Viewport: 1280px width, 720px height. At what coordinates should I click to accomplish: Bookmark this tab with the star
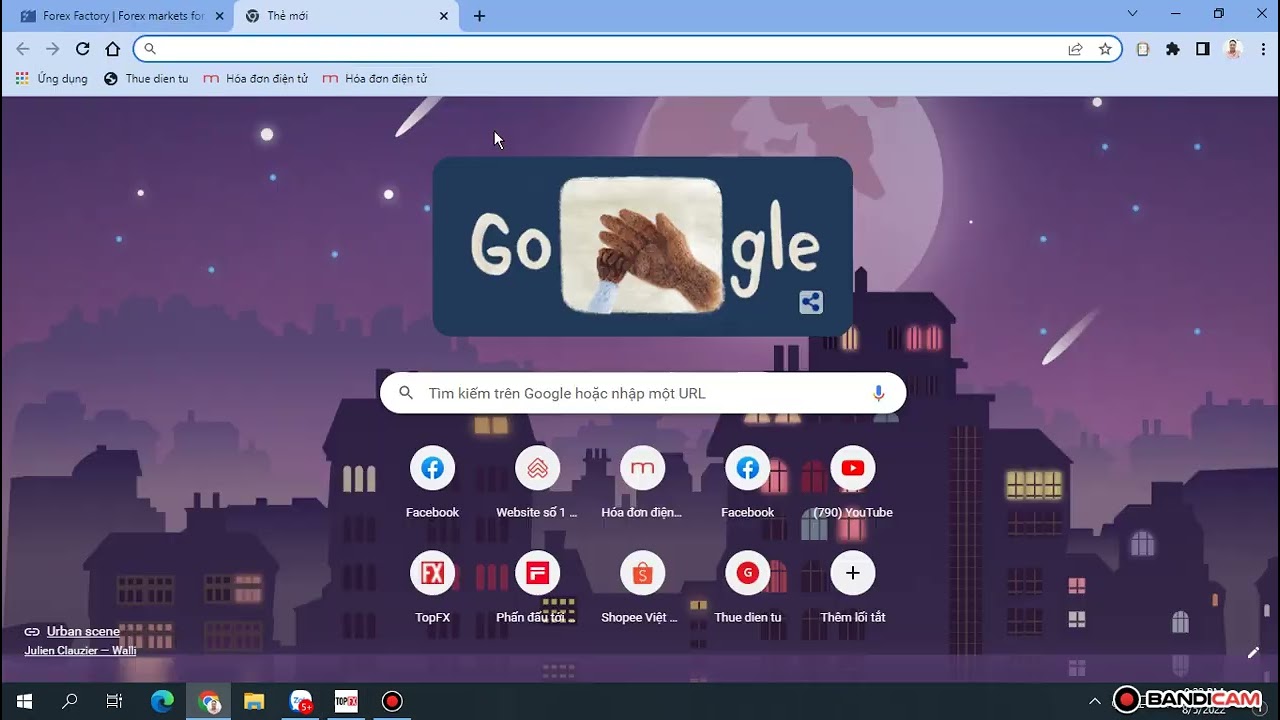click(x=1105, y=49)
